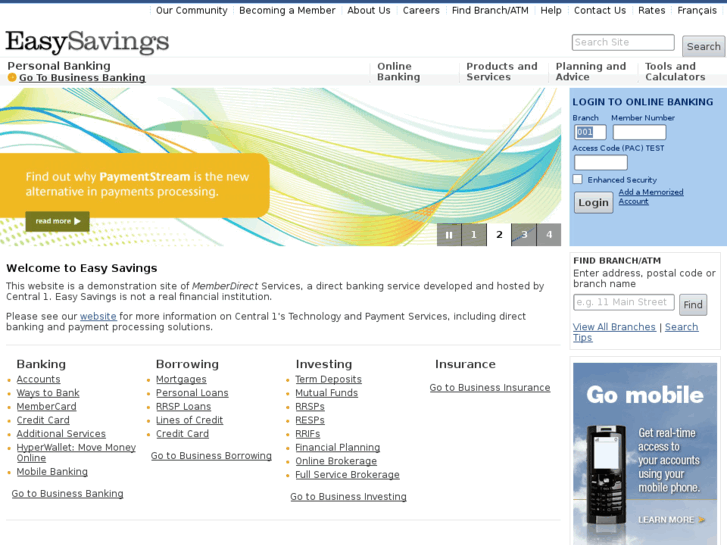Screen dimensions: 727x545
Task: Open the Financial Planning link
Action: [x=338, y=448]
